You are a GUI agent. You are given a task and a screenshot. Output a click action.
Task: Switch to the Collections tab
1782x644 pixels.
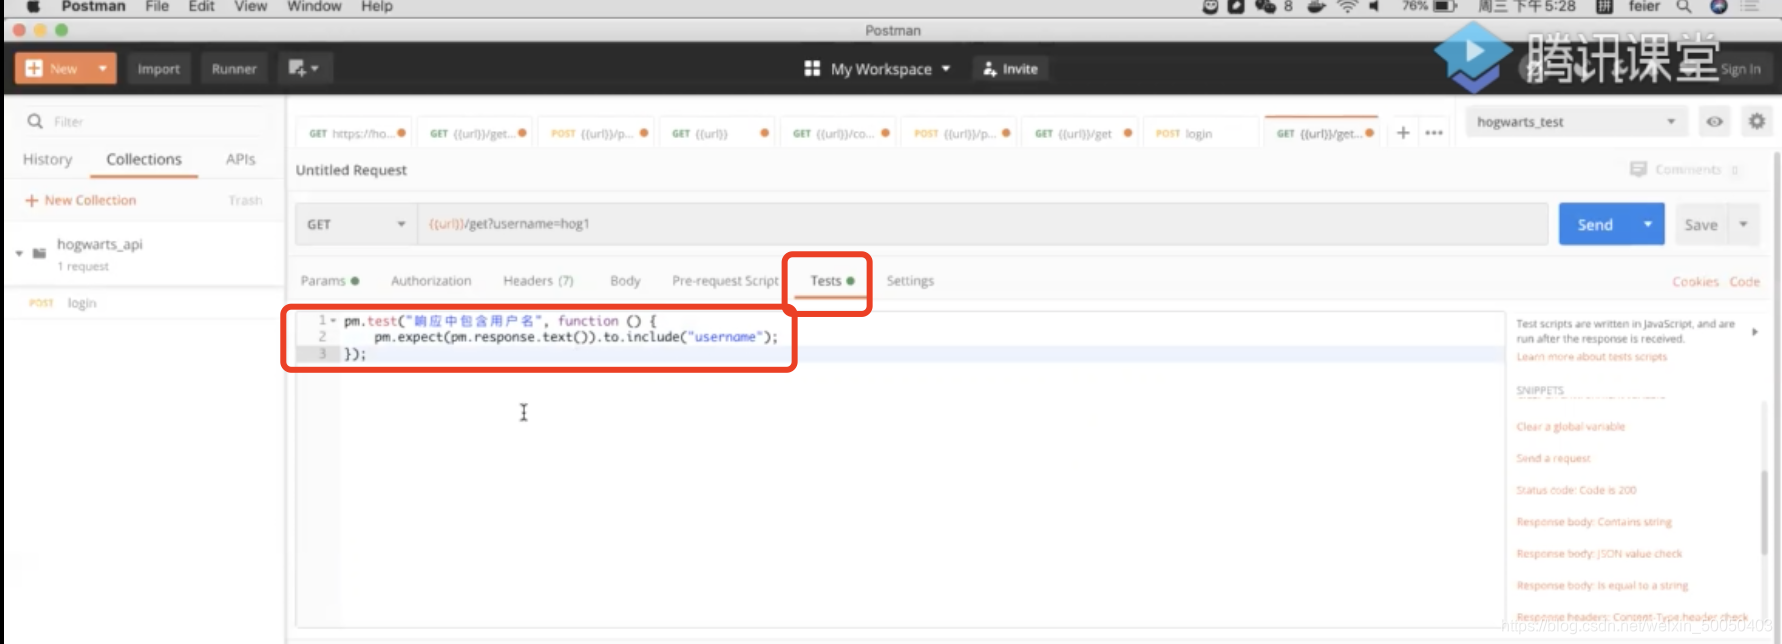(144, 159)
